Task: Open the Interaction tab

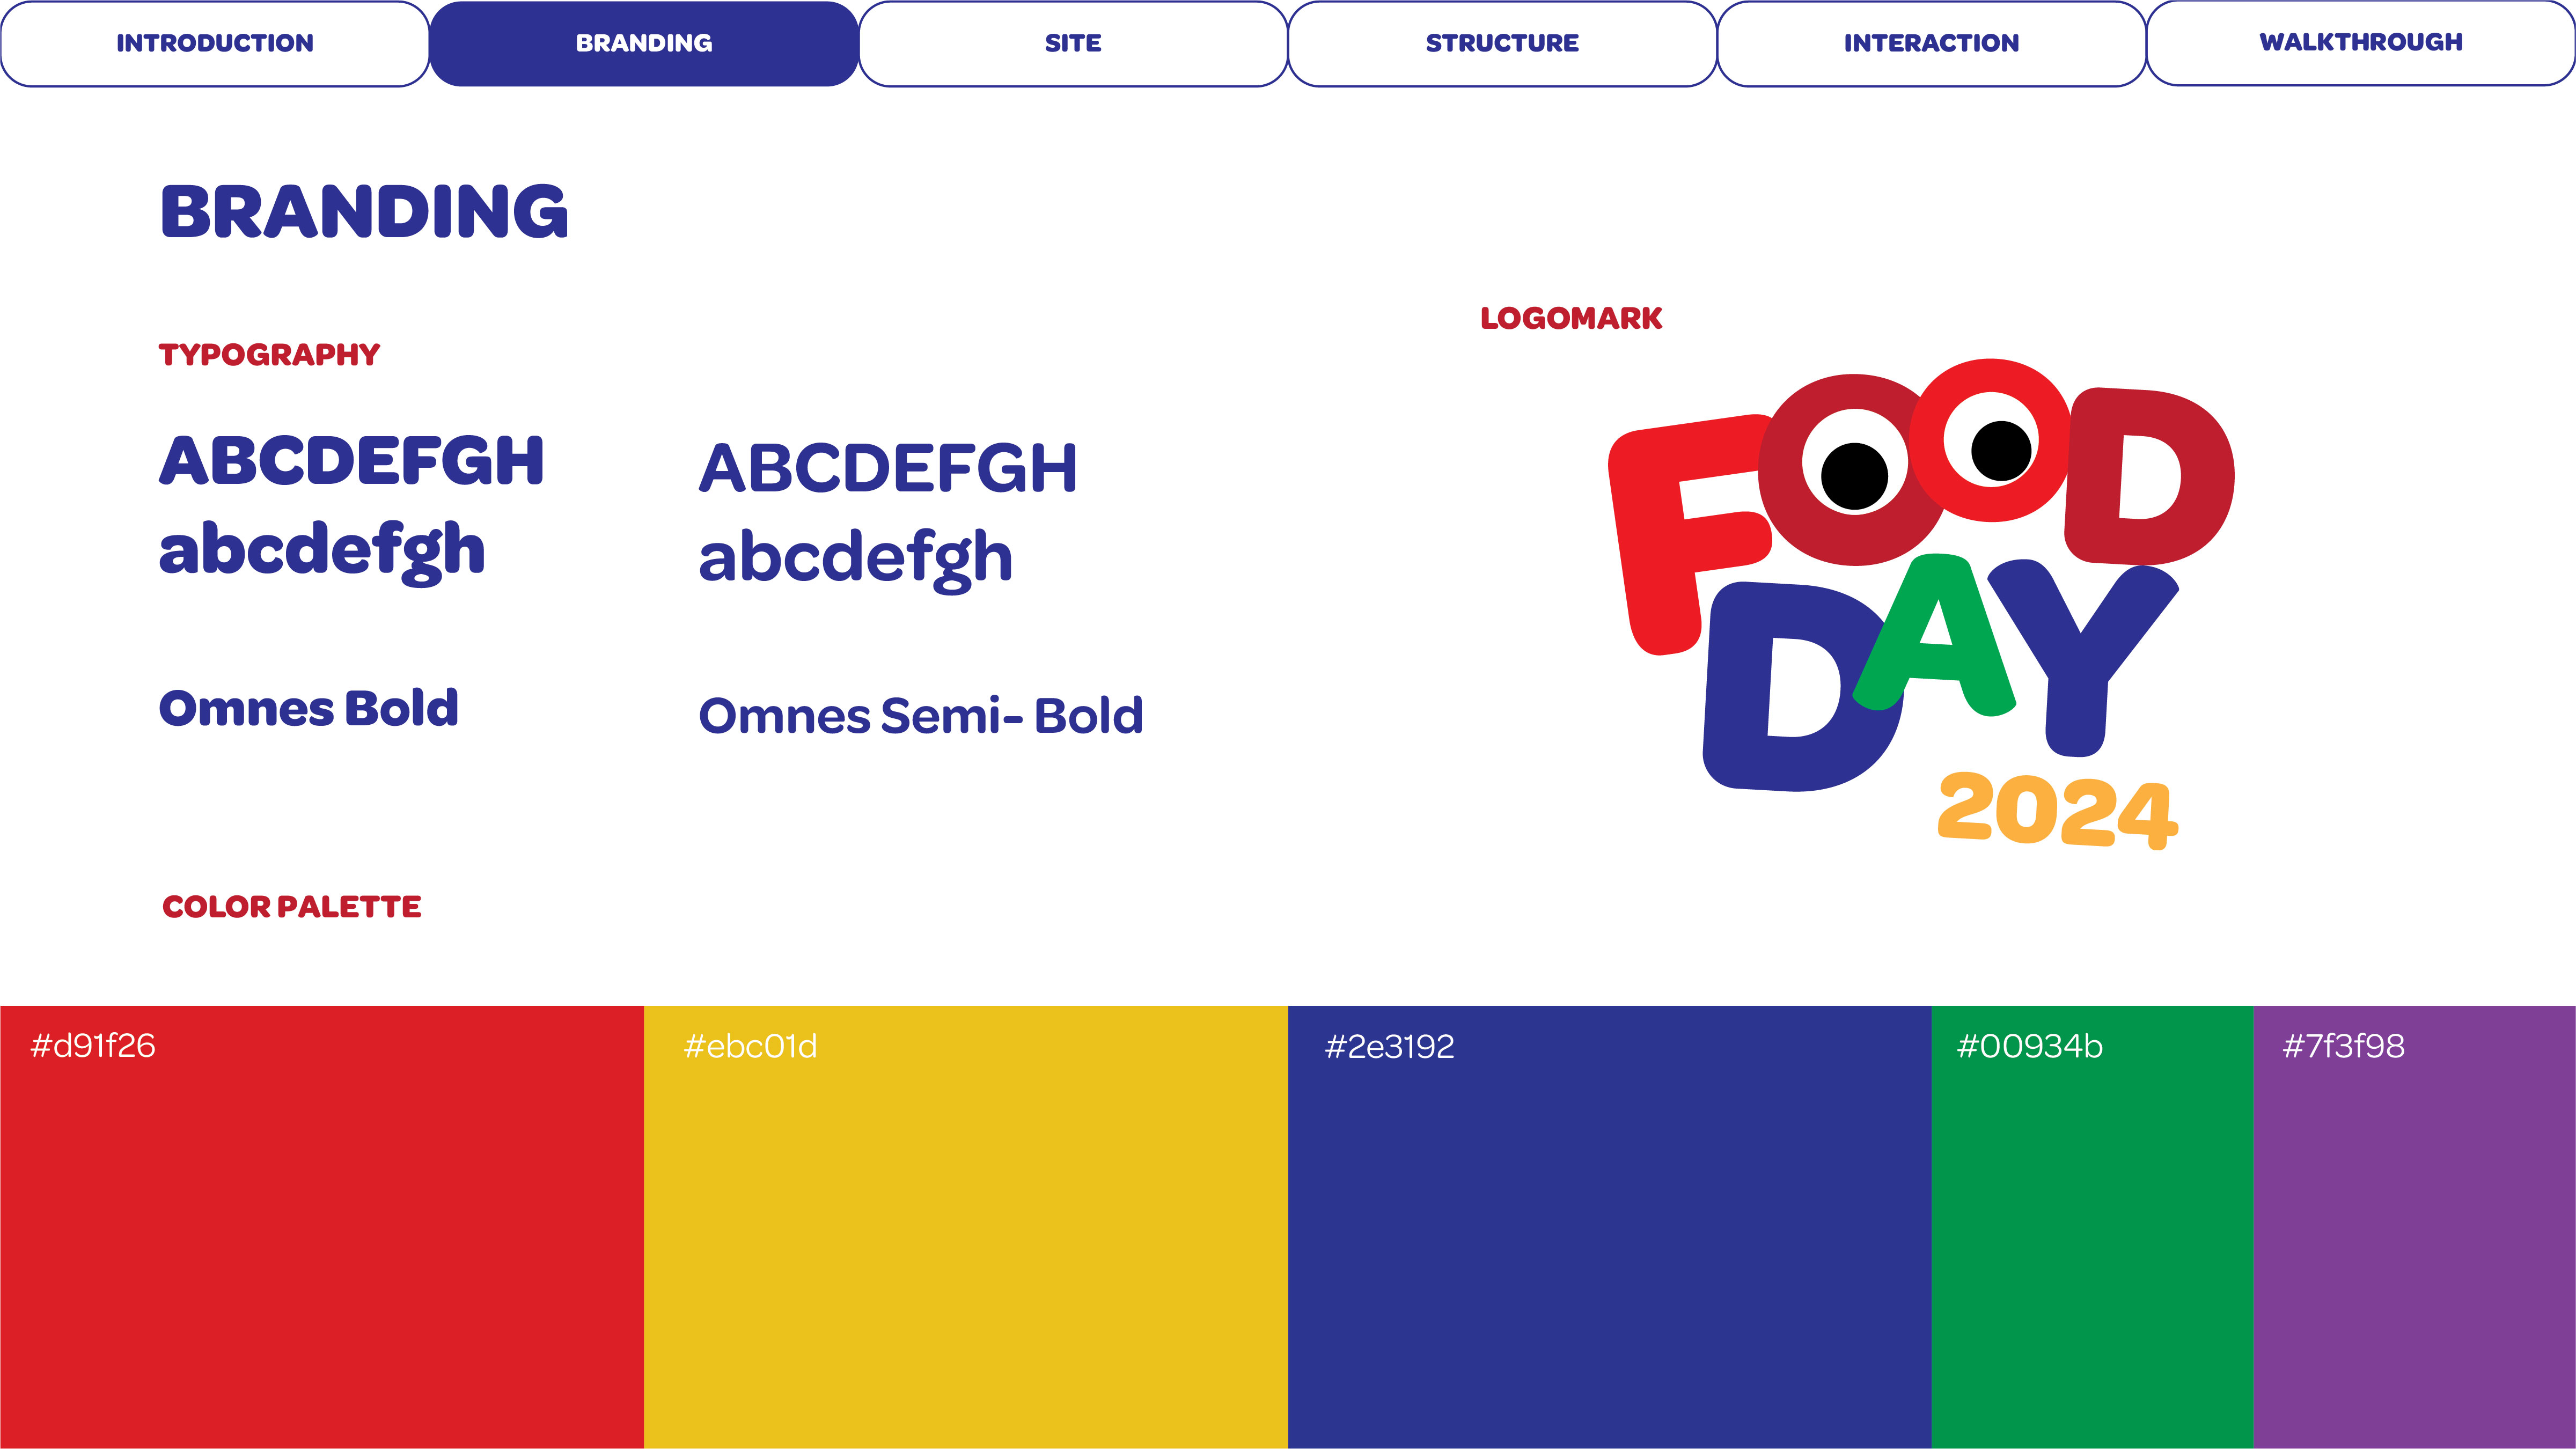Action: click(x=1931, y=43)
